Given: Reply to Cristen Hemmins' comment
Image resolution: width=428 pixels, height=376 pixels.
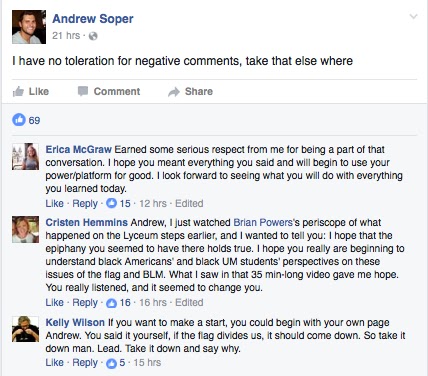Looking at the screenshot, I should pyautogui.click(x=85, y=303).
